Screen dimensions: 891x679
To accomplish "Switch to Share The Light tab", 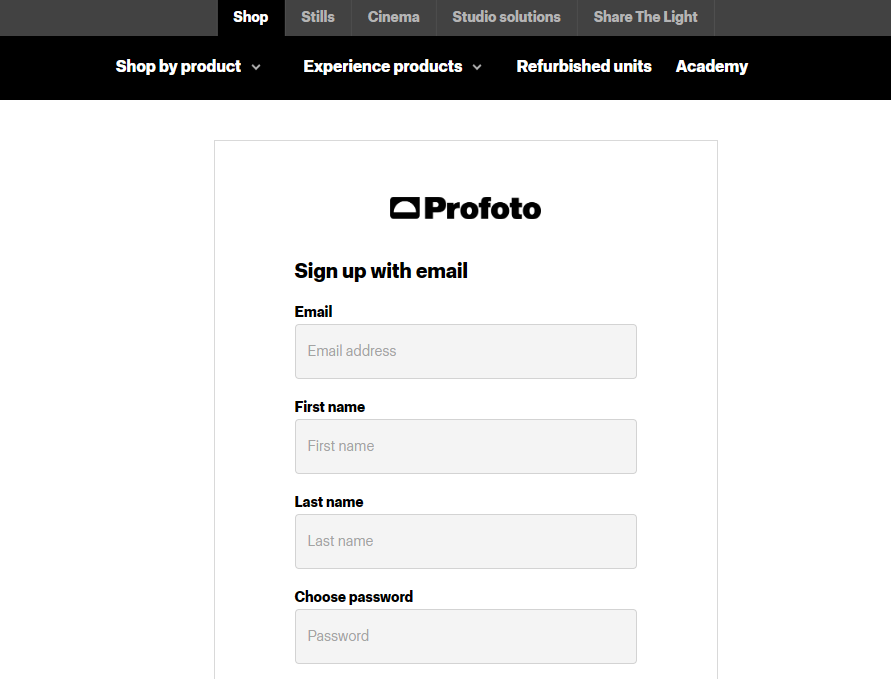I will 645,17.
